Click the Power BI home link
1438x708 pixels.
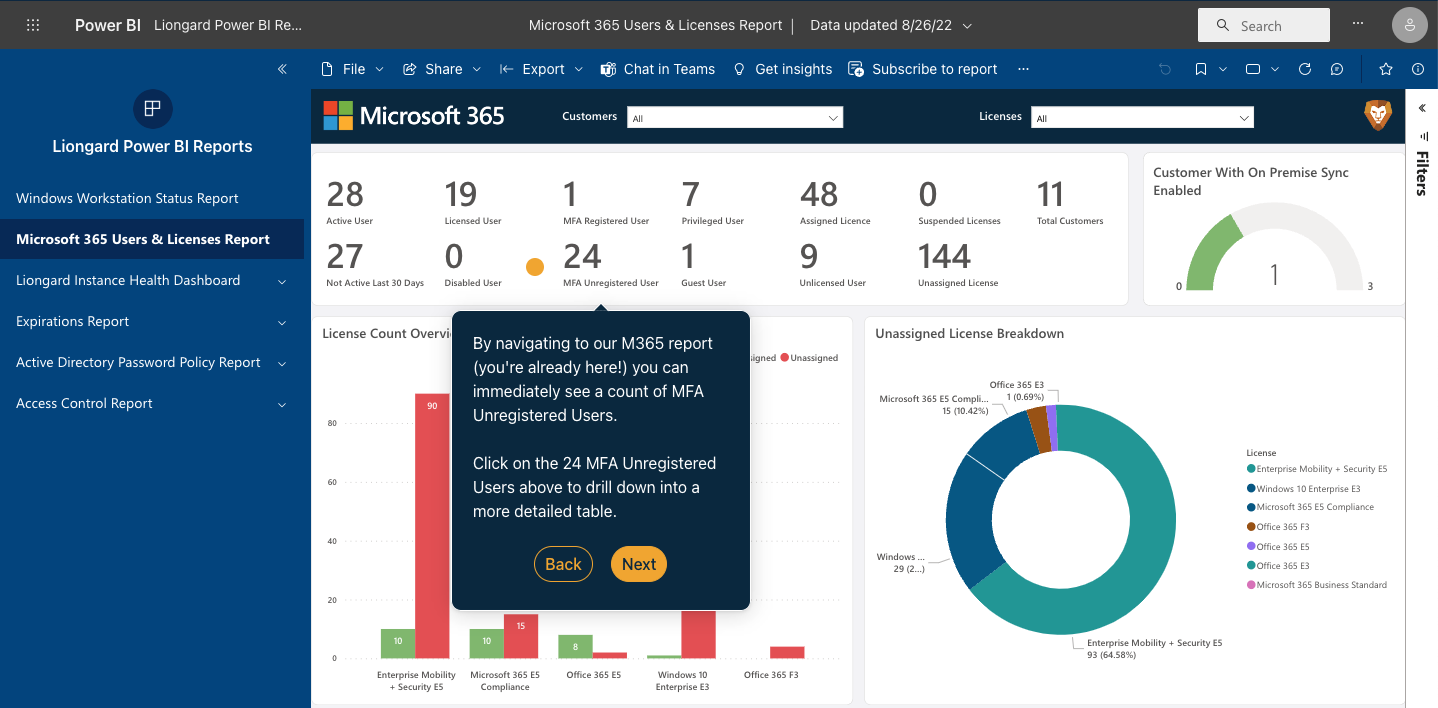click(x=108, y=25)
